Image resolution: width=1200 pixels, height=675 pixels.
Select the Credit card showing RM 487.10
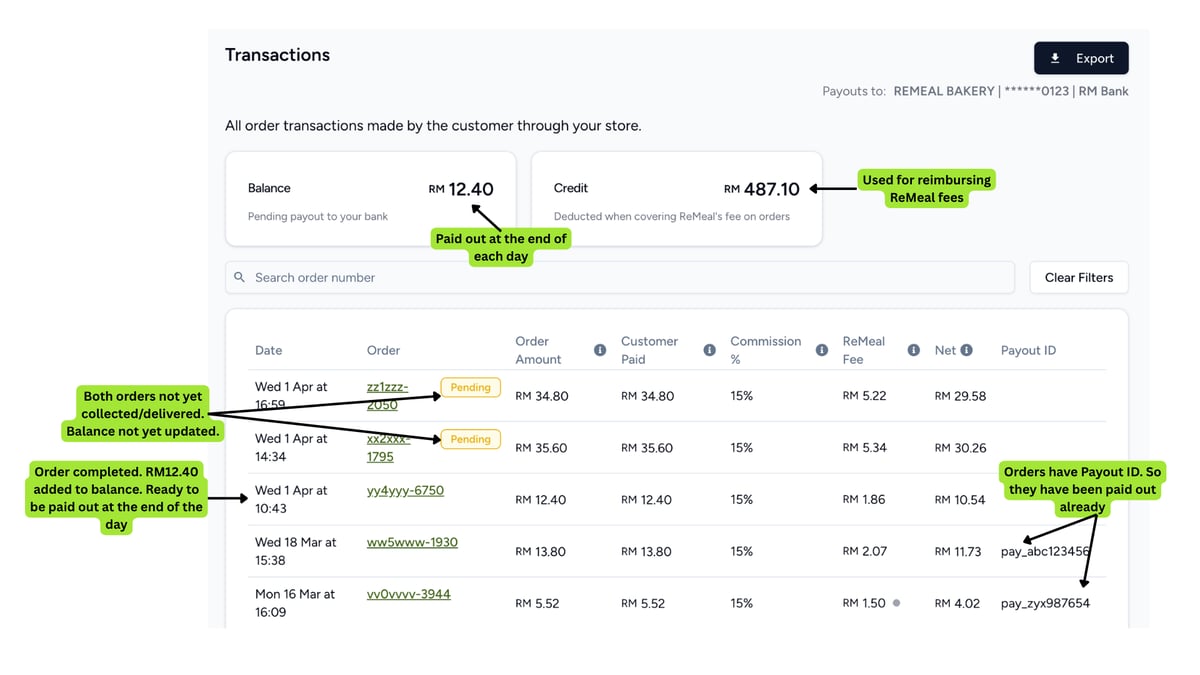(676, 198)
